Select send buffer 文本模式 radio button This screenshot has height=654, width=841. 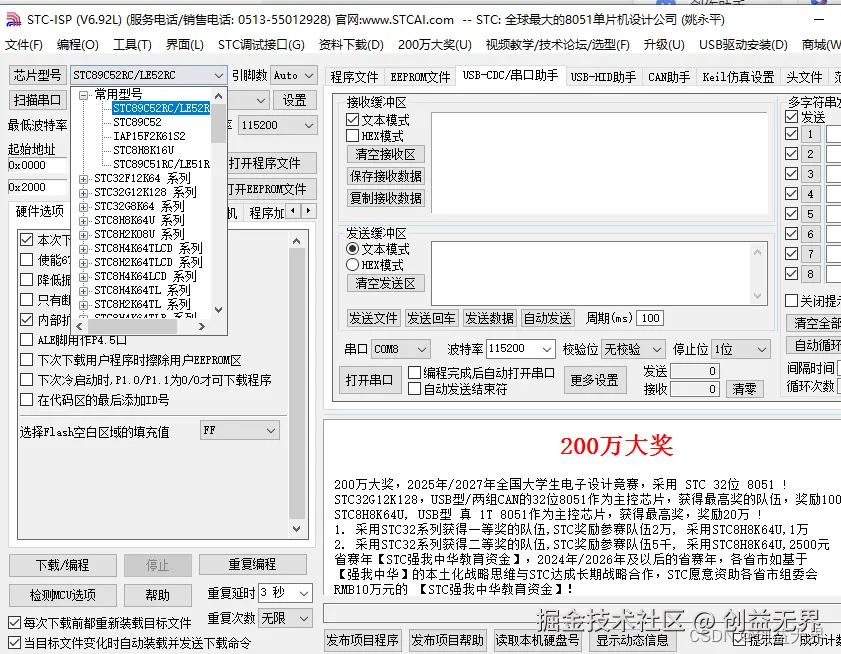pyautogui.click(x=352, y=249)
